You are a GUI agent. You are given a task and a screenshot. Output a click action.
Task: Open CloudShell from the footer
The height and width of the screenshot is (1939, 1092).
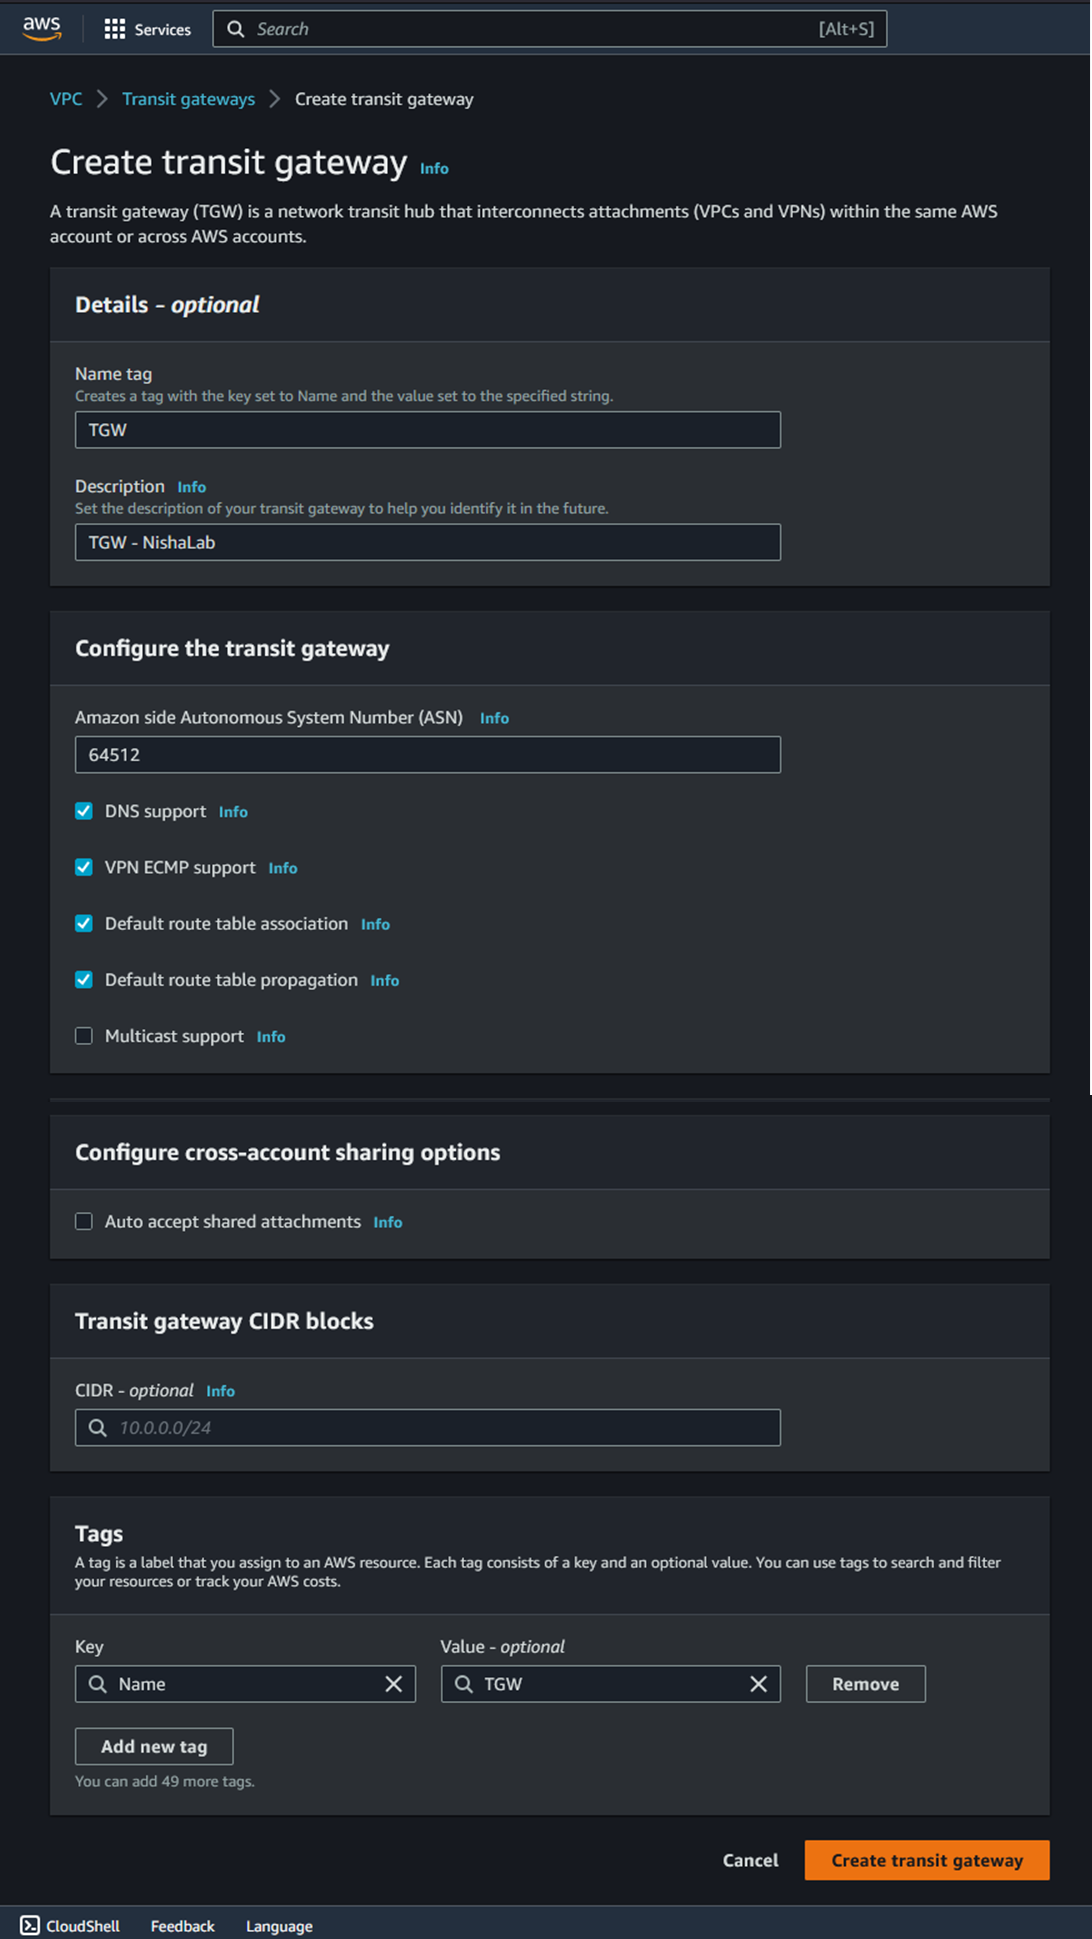pyautogui.click(x=71, y=1926)
